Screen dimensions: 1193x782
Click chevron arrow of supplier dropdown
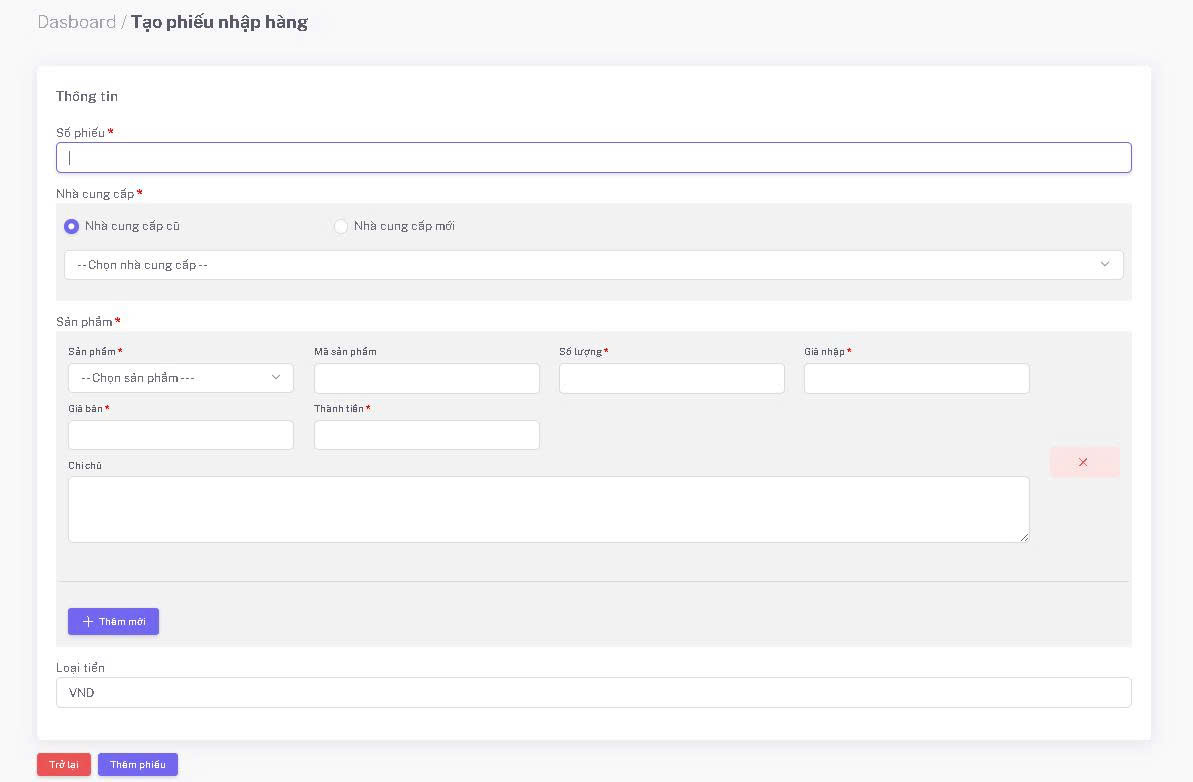(1105, 265)
